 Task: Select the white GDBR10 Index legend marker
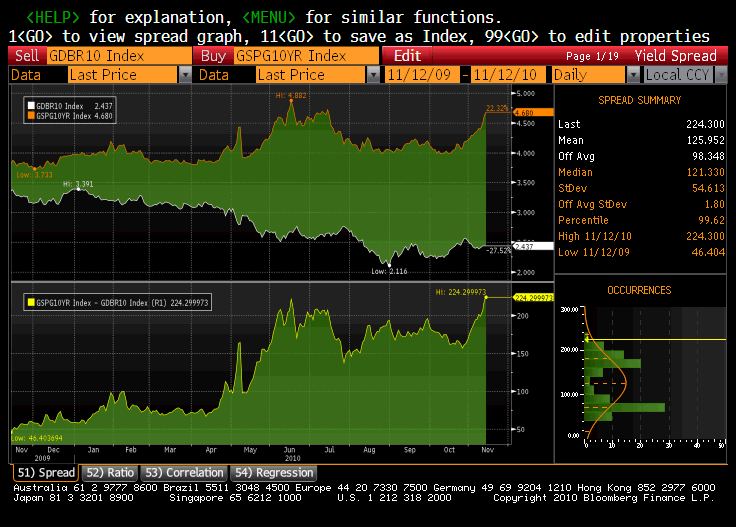(31, 104)
